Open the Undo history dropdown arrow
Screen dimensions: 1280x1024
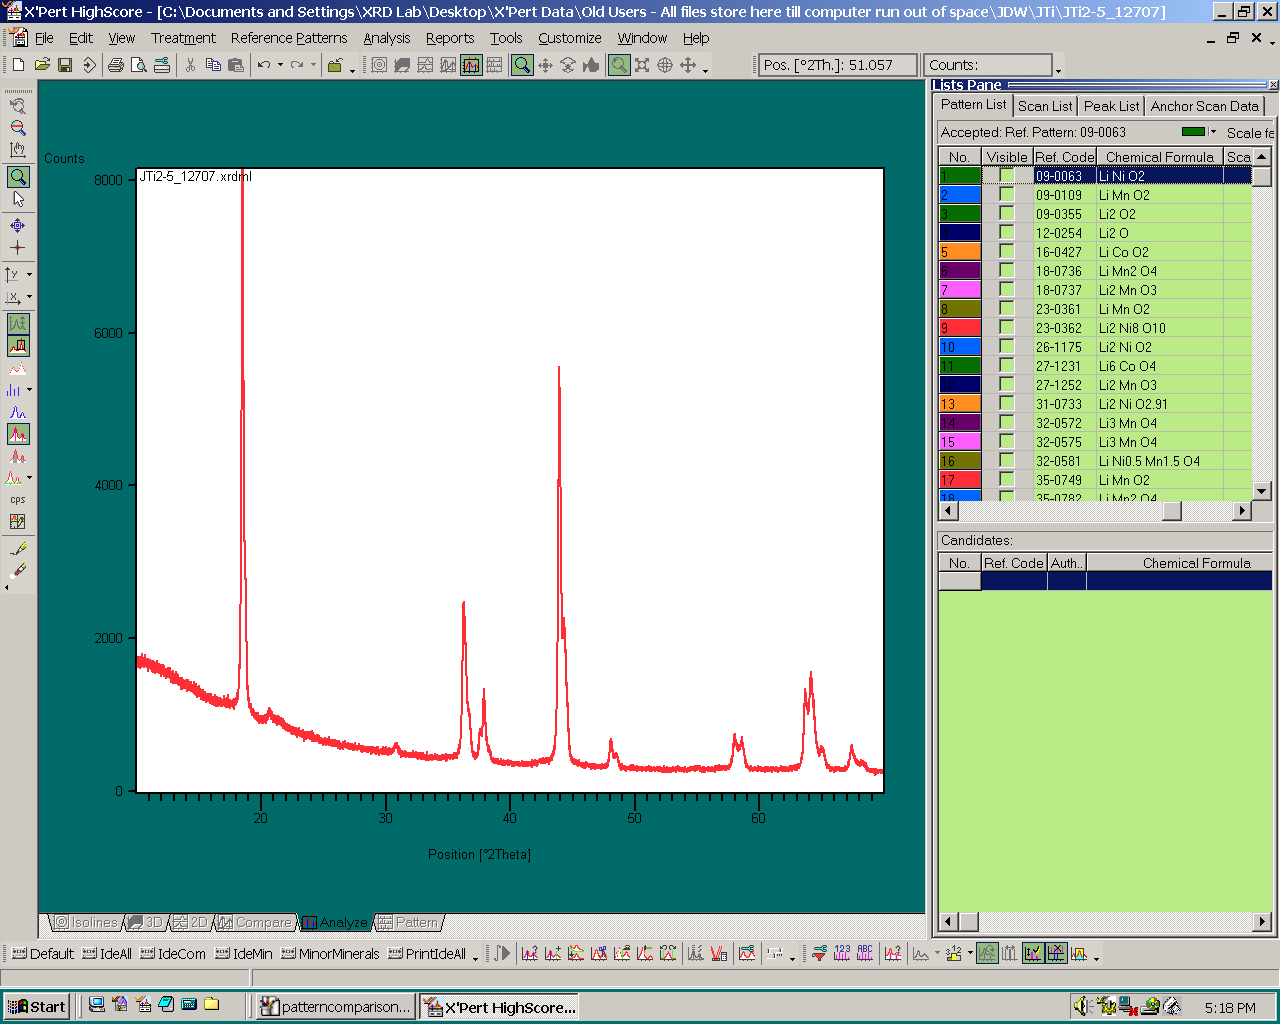tap(280, 65)
